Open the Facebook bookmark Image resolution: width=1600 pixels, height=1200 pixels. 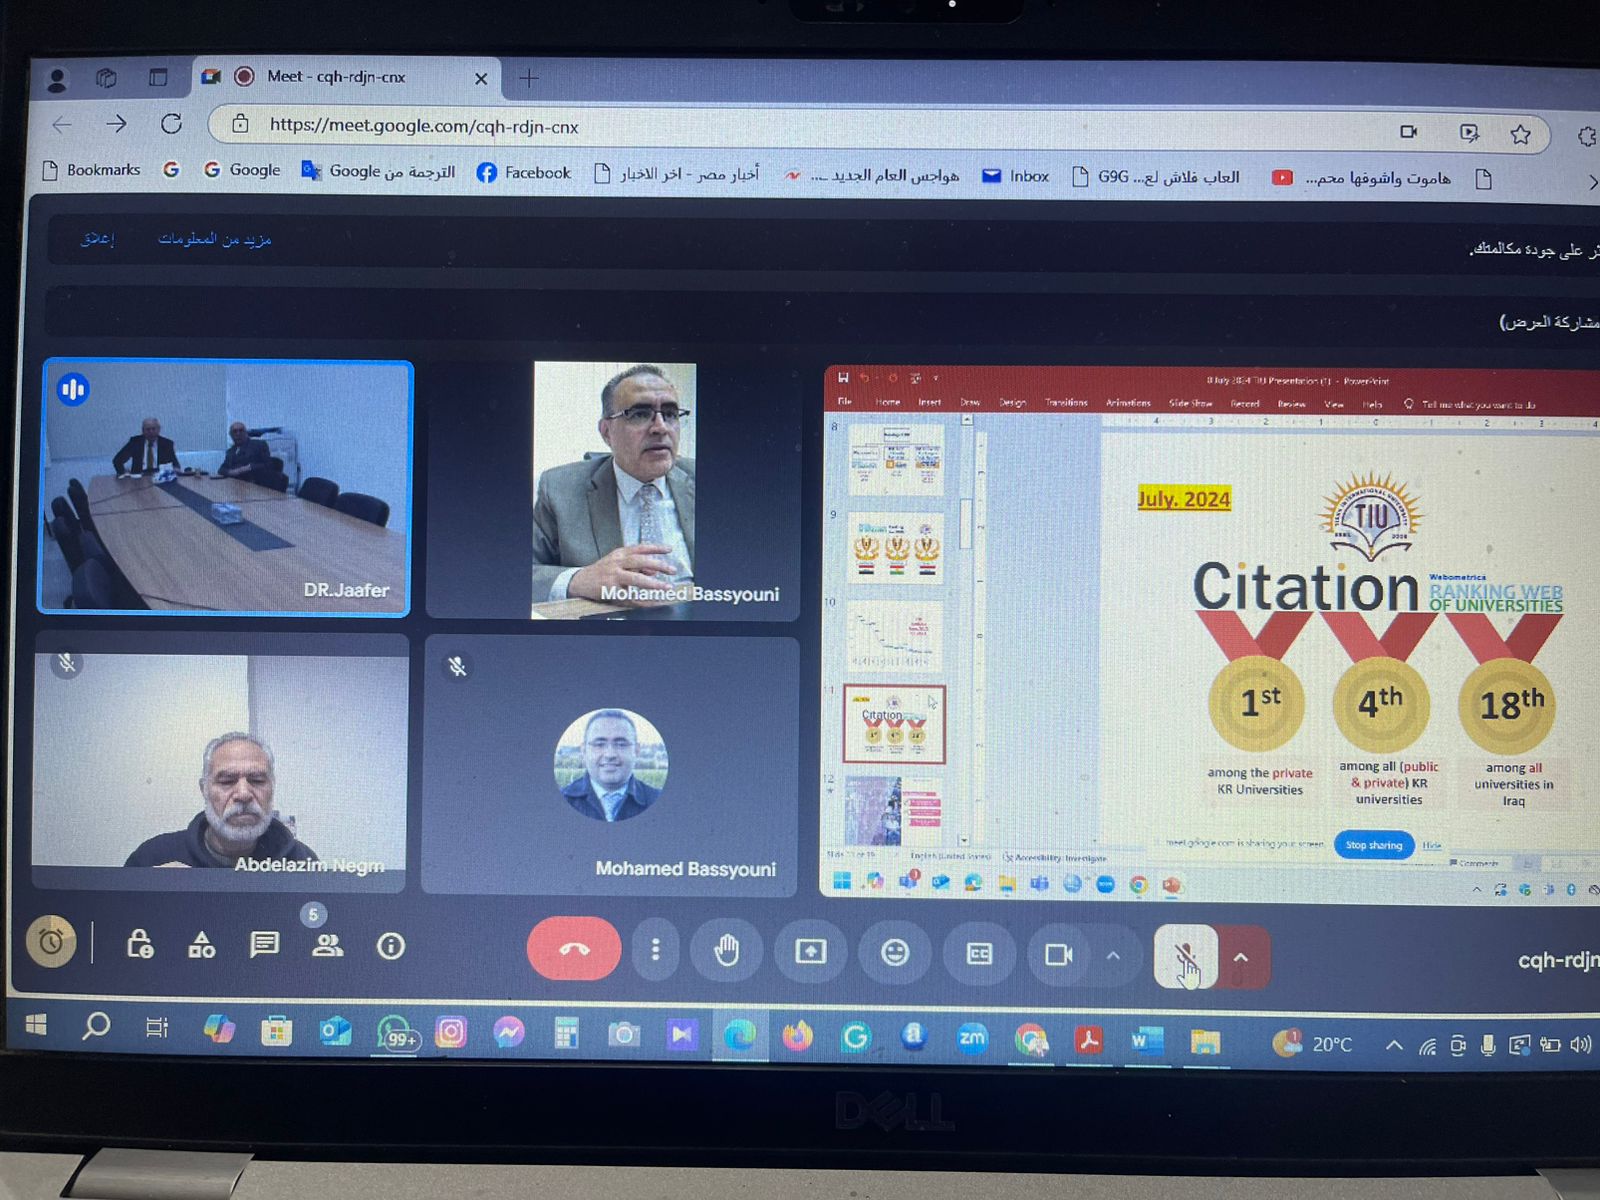pyautogui.click(x=524, y=172)
